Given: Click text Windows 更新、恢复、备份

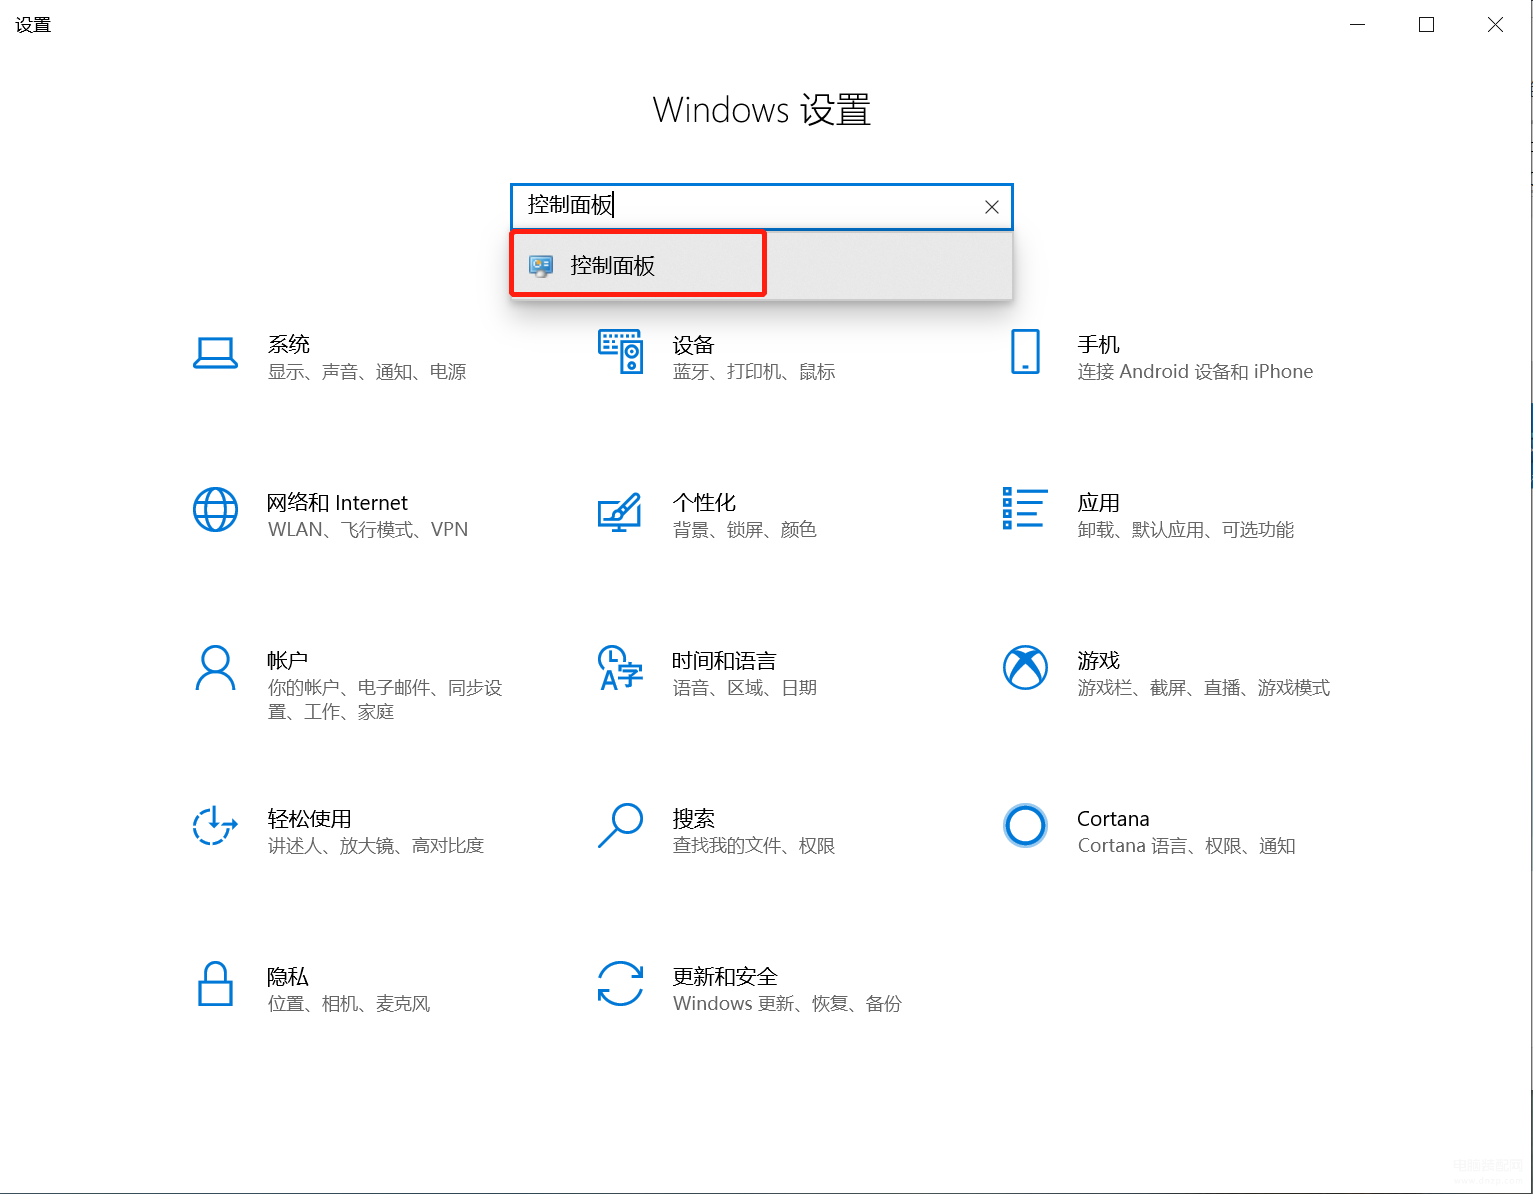Looking at the screenshot, I should [x=787, y=1004].
